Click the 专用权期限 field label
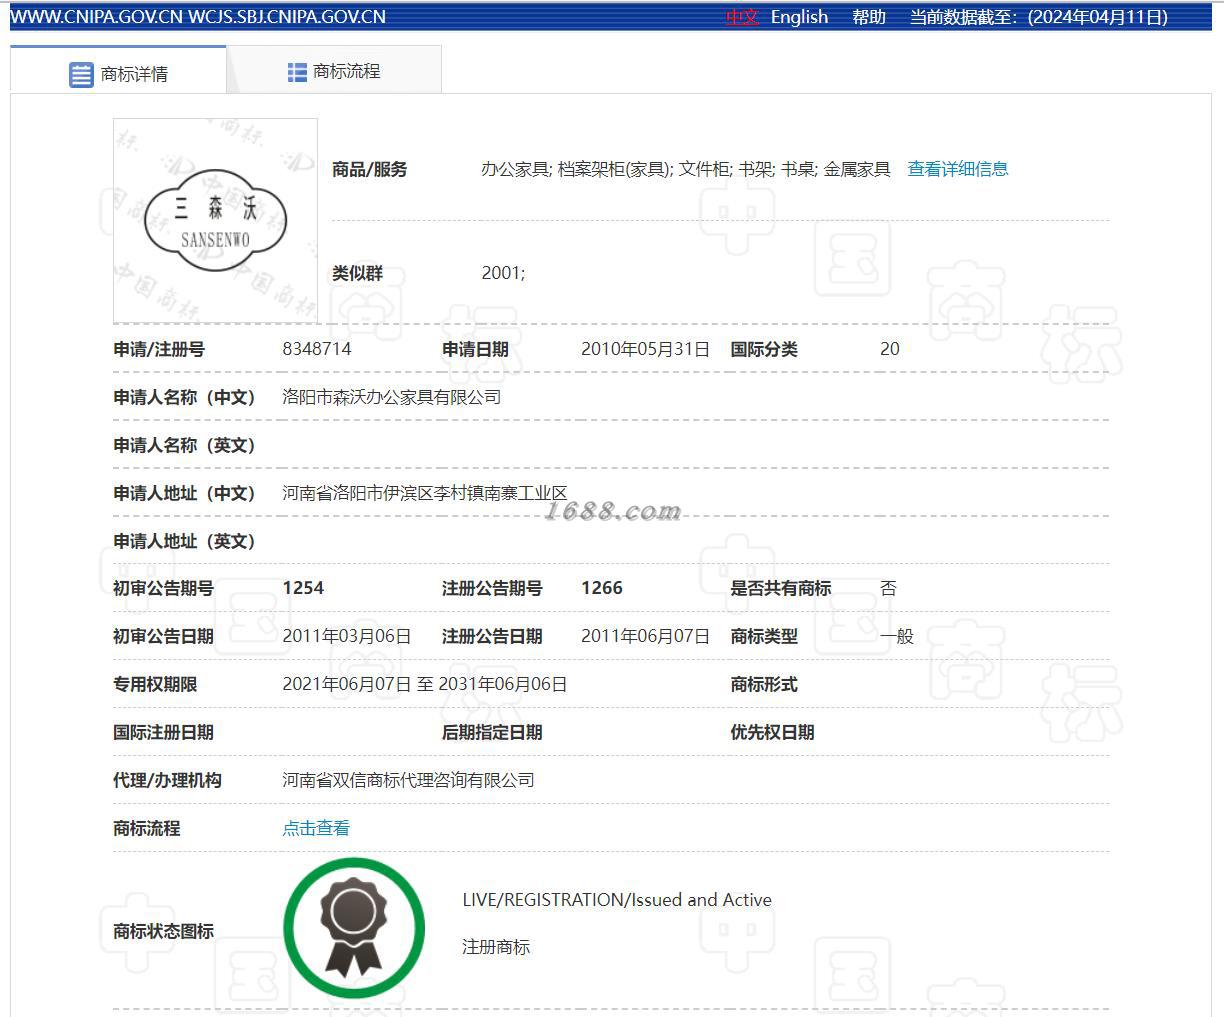This screenshot has height=1017, width=1224. 155,684
